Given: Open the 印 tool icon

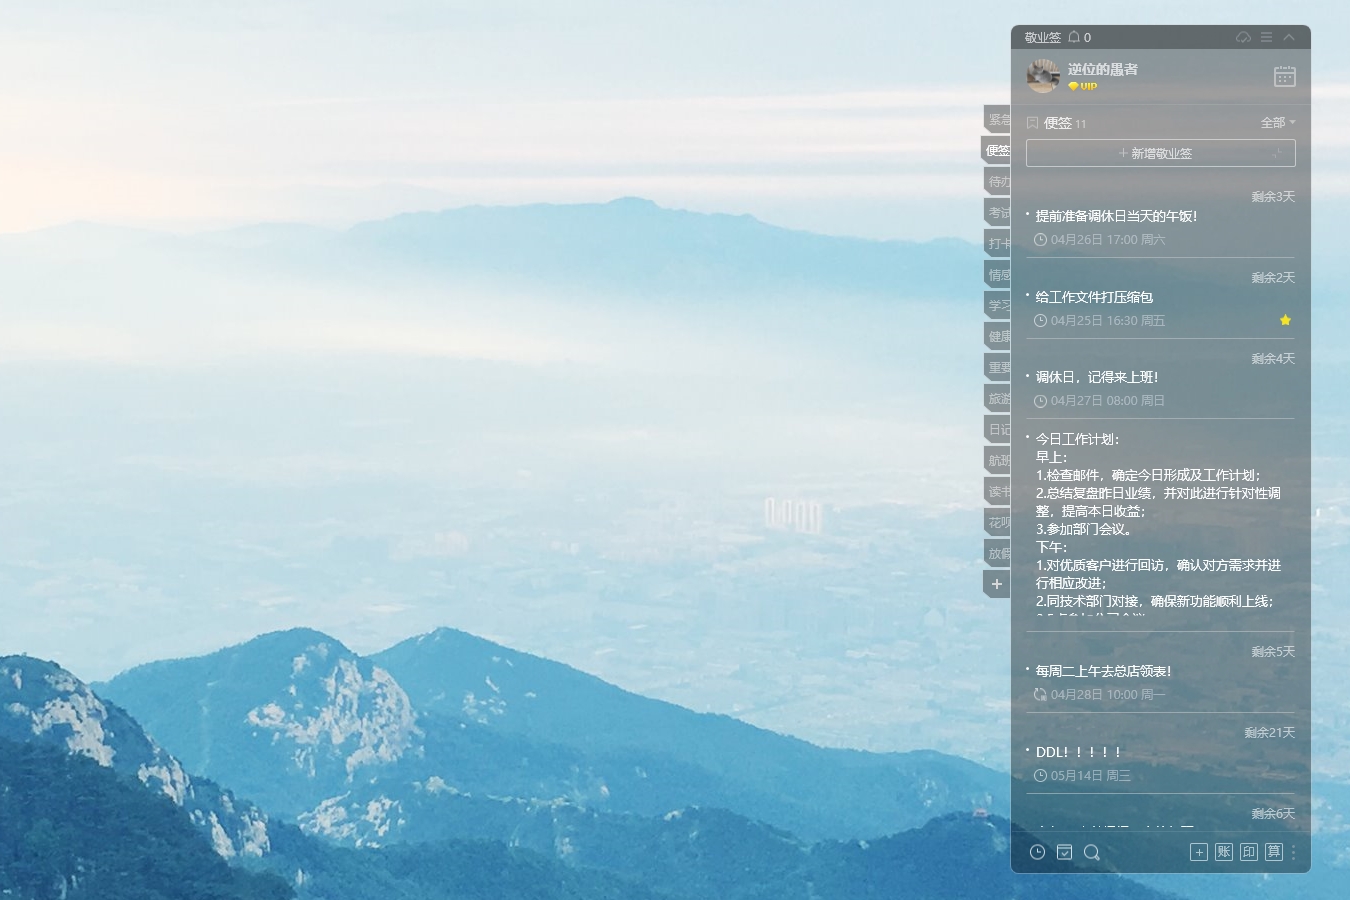Looking at the screenshot, I should point(1249,852).
